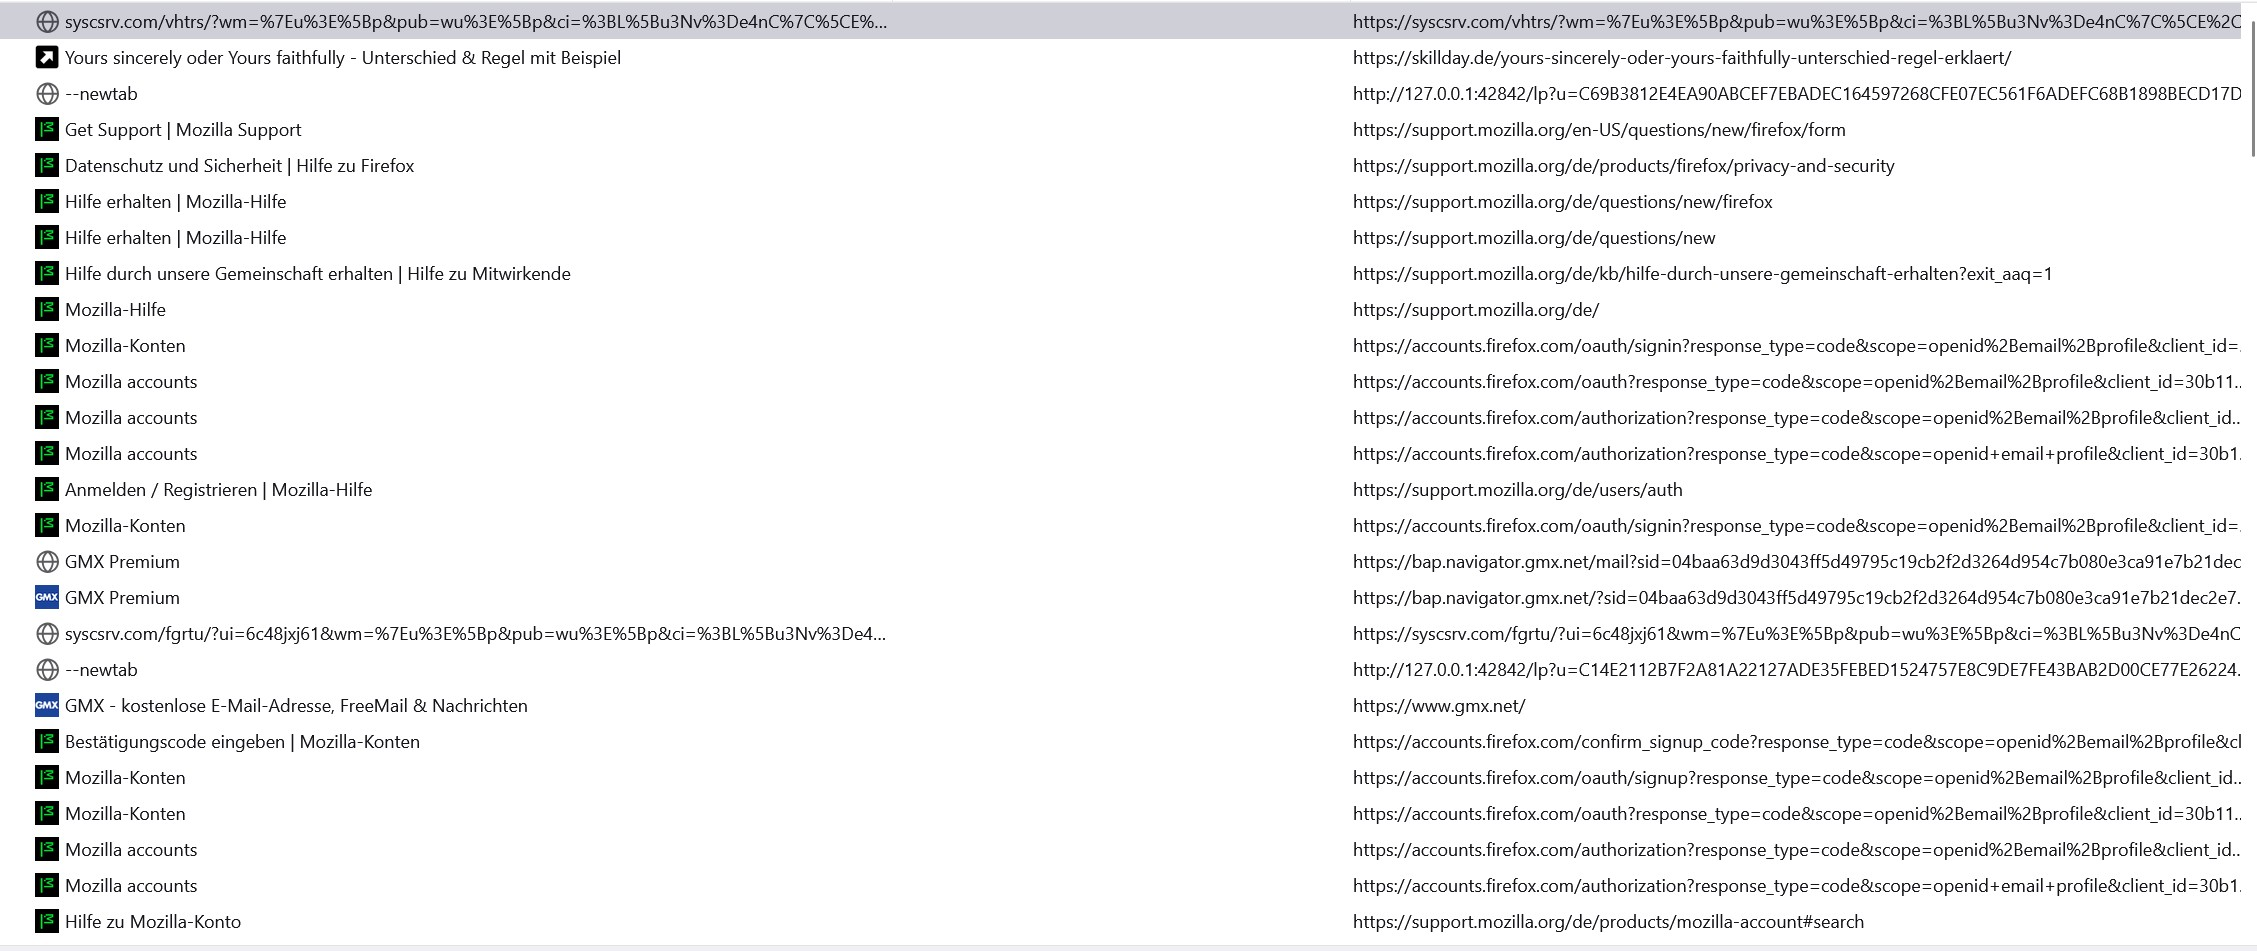Select Anmelden / Registrieren | Mozilla-Hilfe
The image size is (2257, 951).
click(x=219, y=490)
